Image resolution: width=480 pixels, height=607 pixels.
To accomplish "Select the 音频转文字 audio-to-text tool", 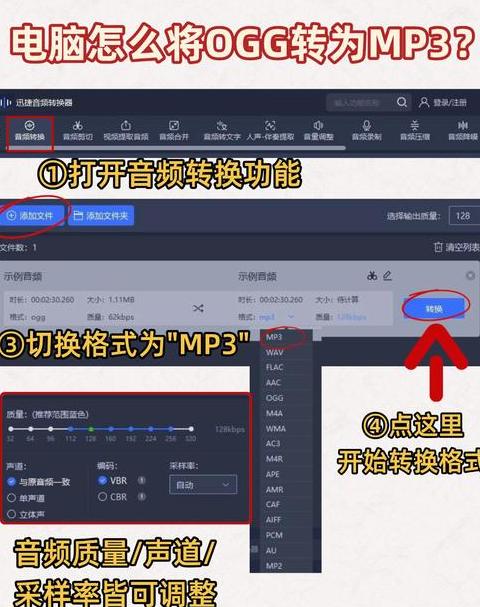I will (x=222, y=130).
